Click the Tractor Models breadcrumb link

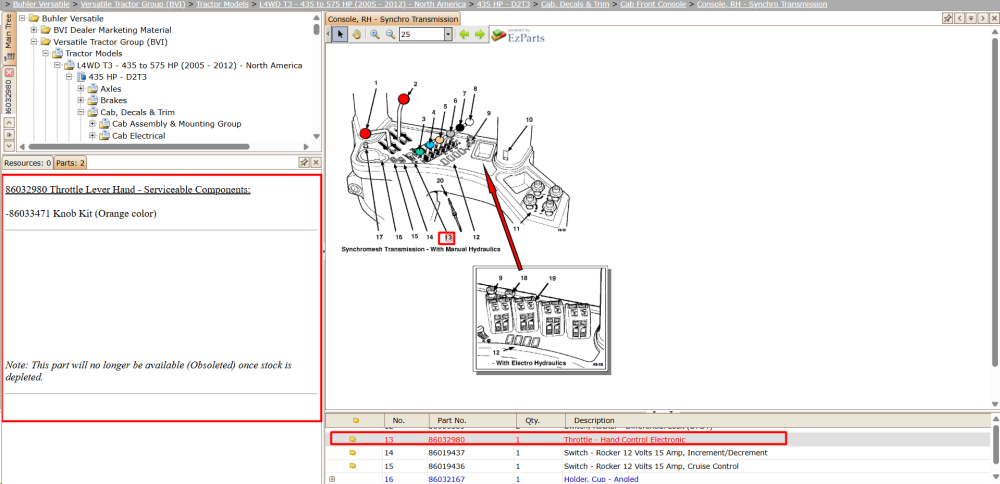[223, 4]
